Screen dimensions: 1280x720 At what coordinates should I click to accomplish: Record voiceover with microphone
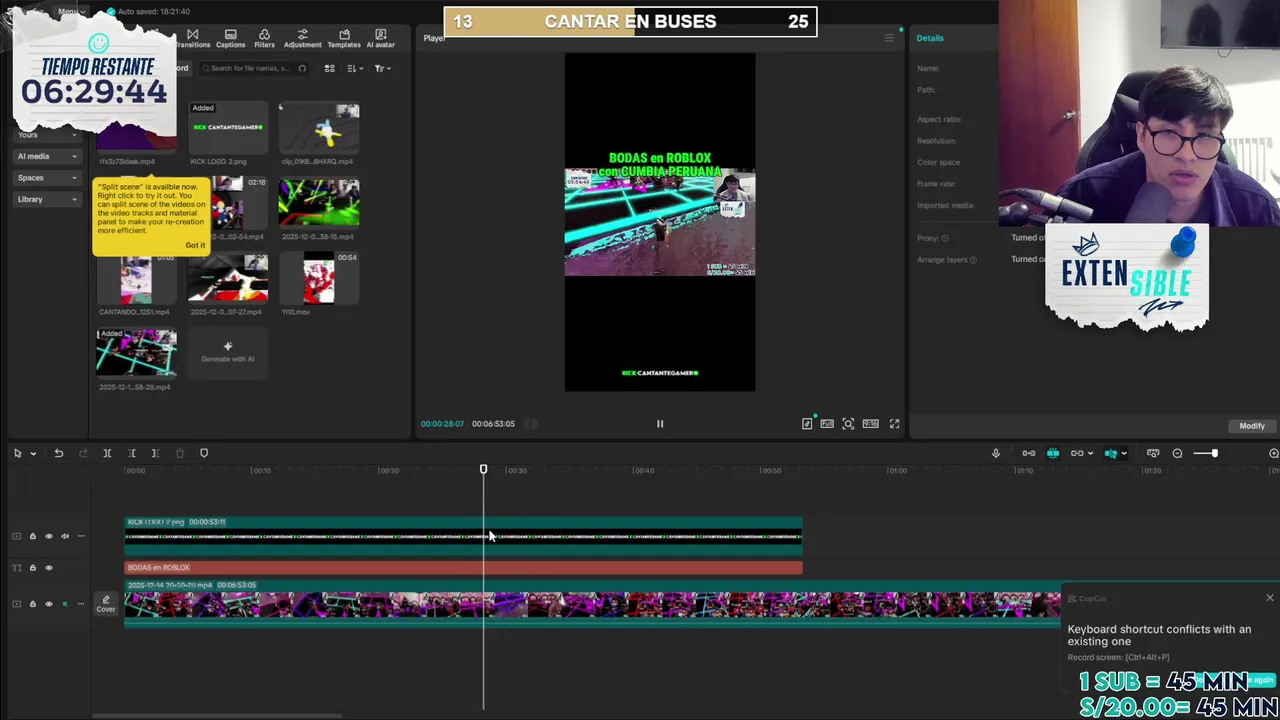click(x=996, y=454)
